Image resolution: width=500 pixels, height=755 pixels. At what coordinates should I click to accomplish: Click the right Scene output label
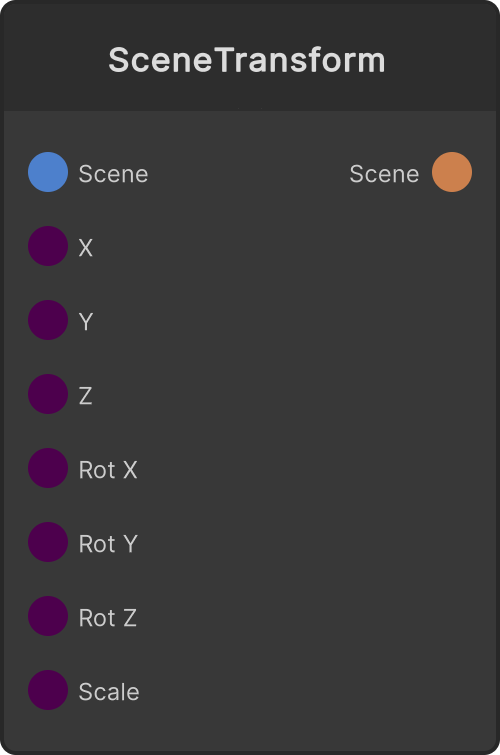coord(384,174)
